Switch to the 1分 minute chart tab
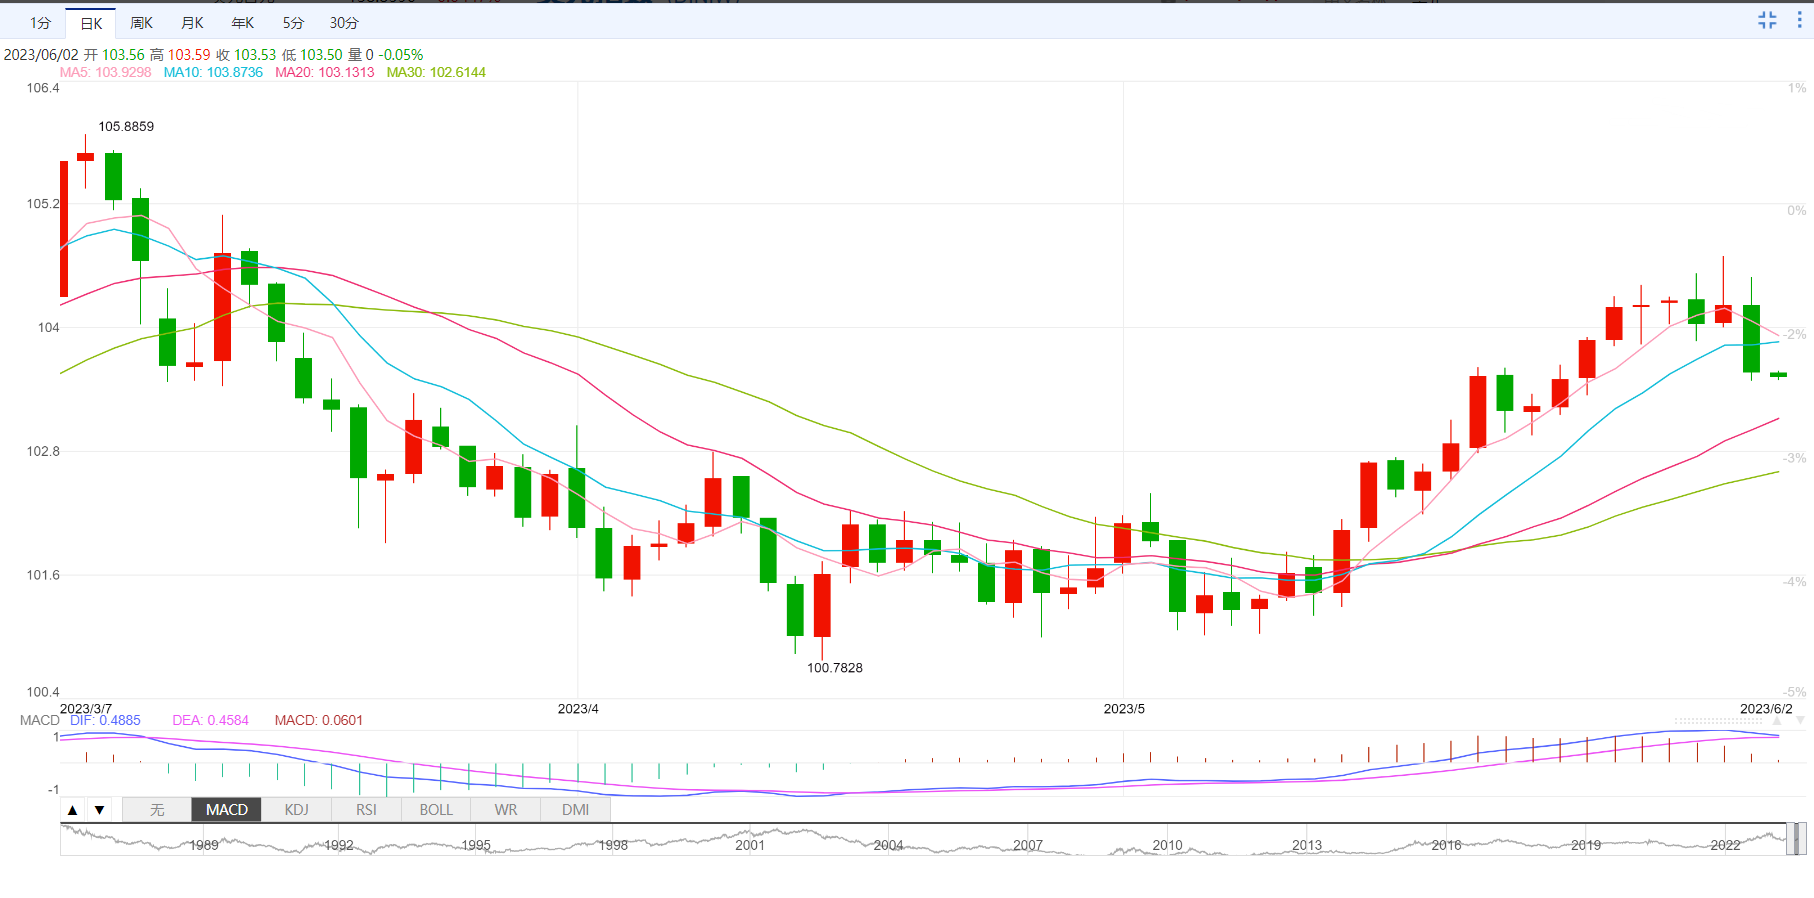The image size is (1814, 898). pos(40,23)
